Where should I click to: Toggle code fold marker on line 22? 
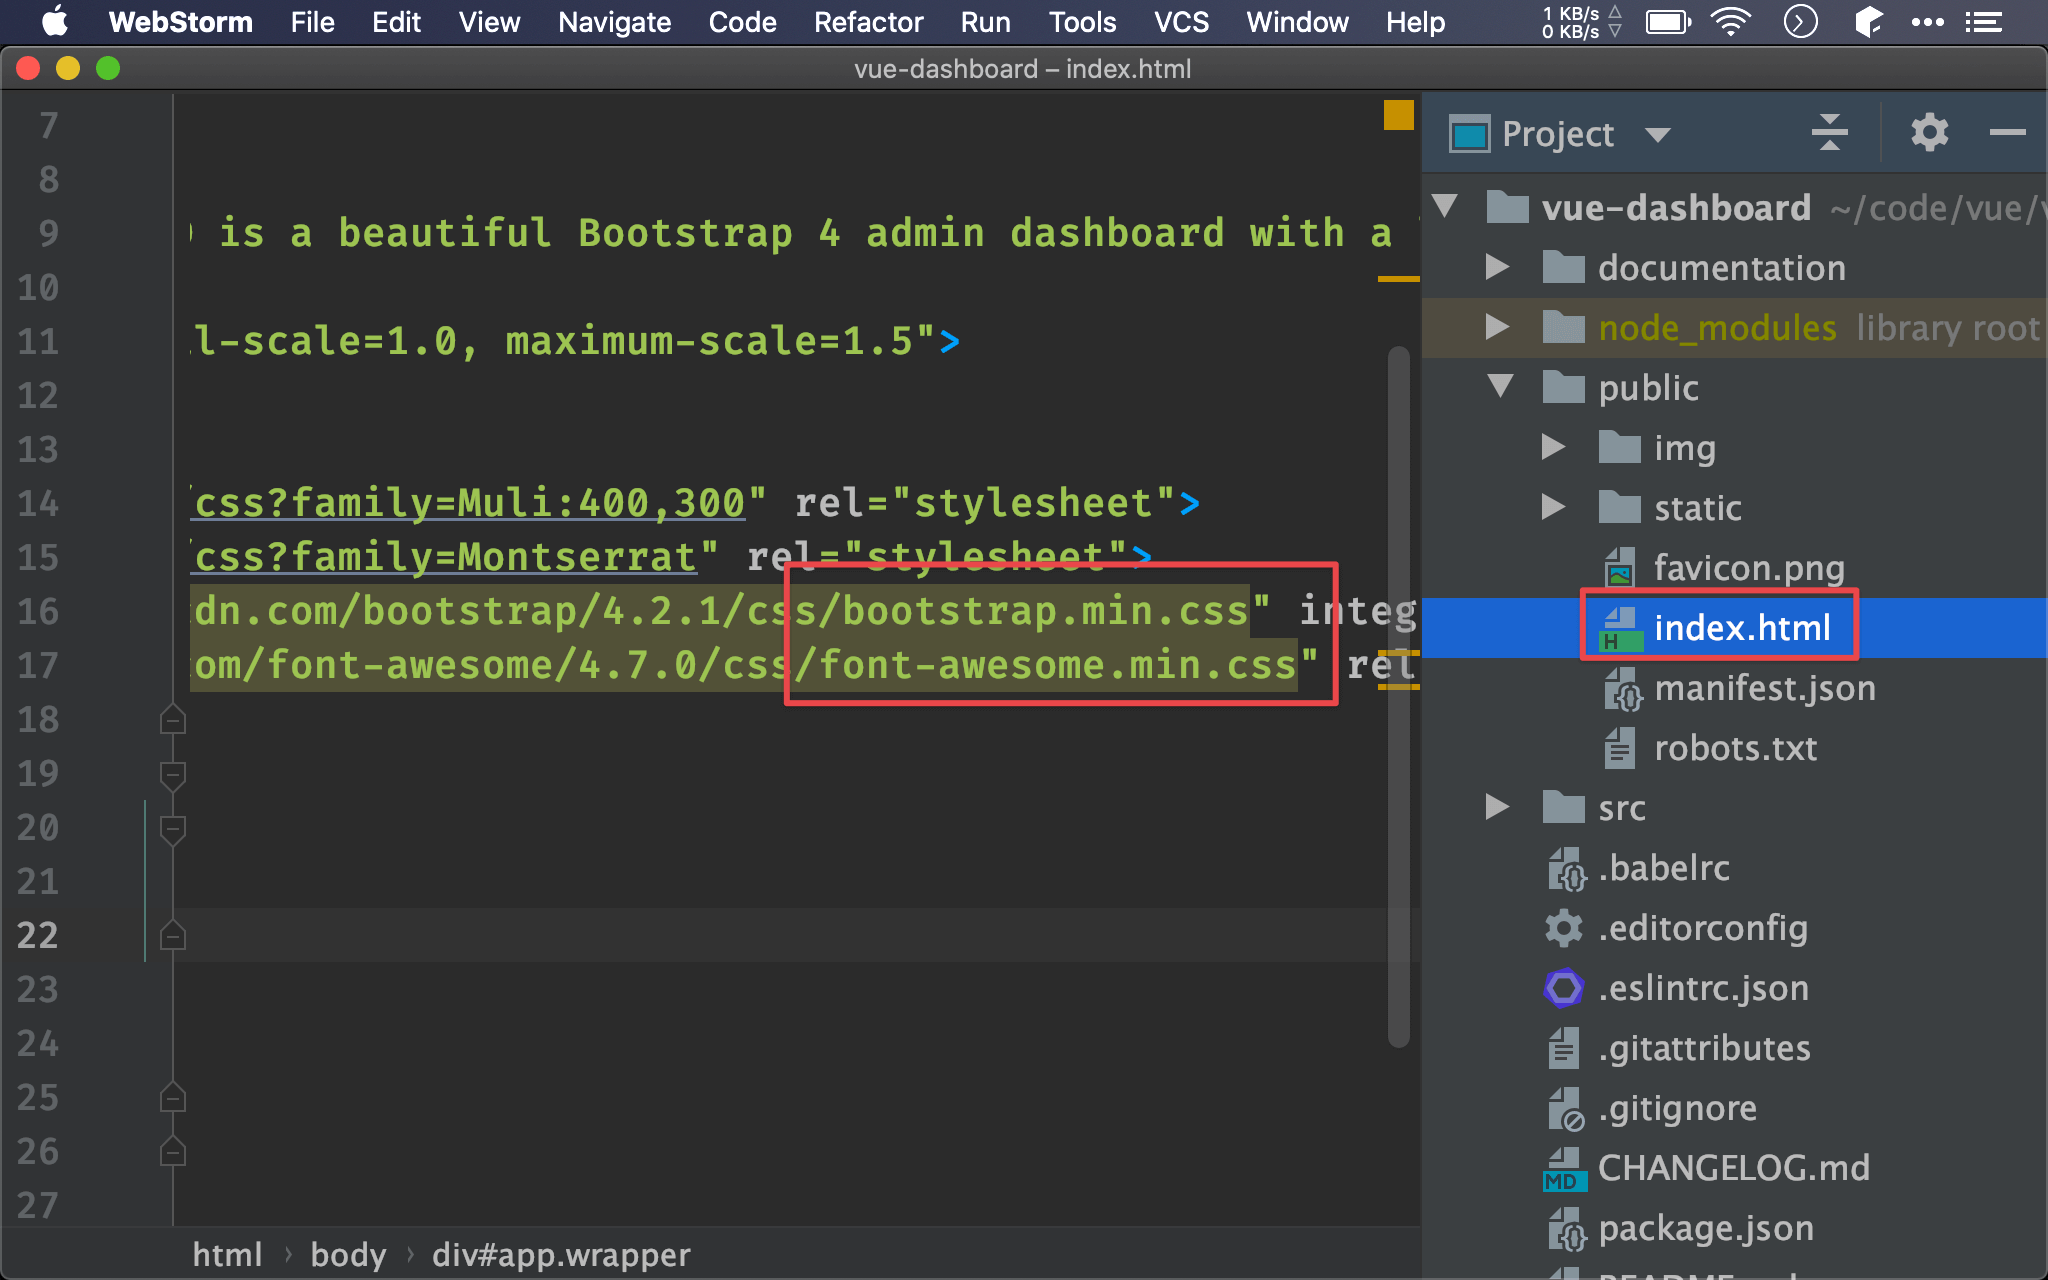pyautogui.click(x=172, y=935)
